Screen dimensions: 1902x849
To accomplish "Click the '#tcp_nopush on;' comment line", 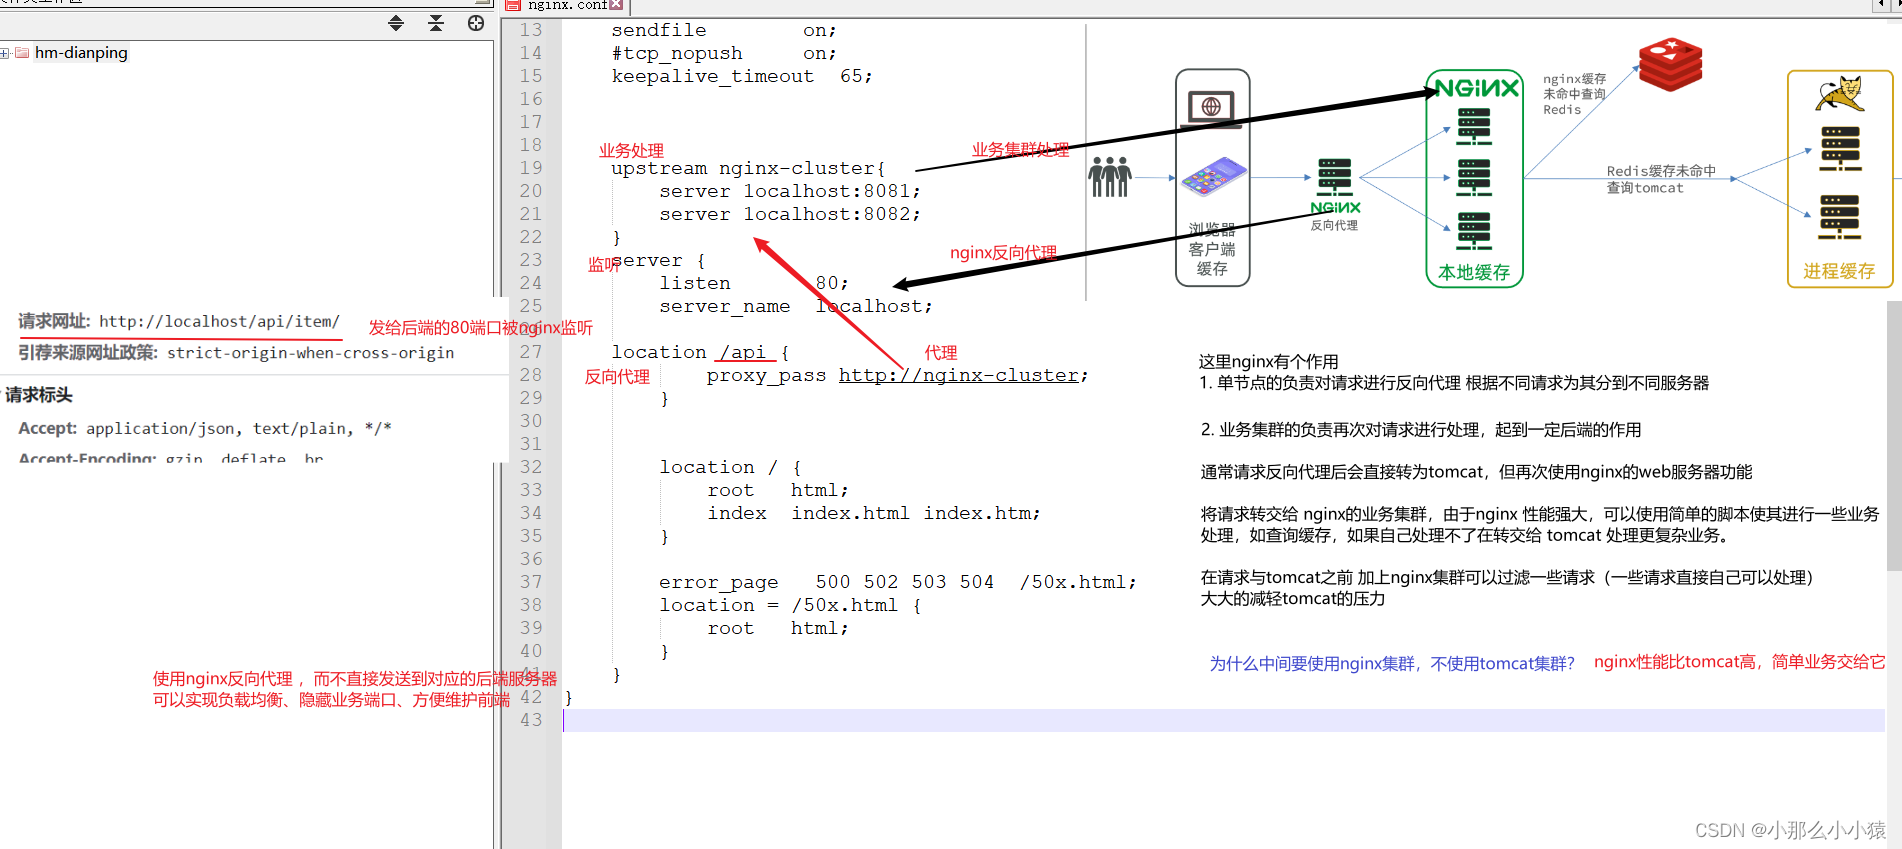I will pyautogui.click(x=724, y=53).
